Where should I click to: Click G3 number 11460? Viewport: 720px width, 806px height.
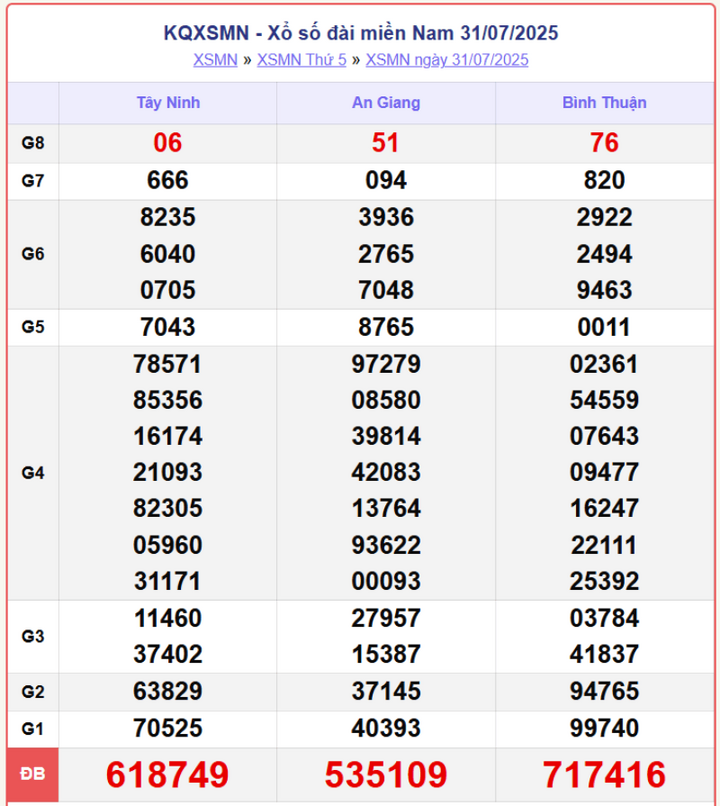(x=168, y=618)
